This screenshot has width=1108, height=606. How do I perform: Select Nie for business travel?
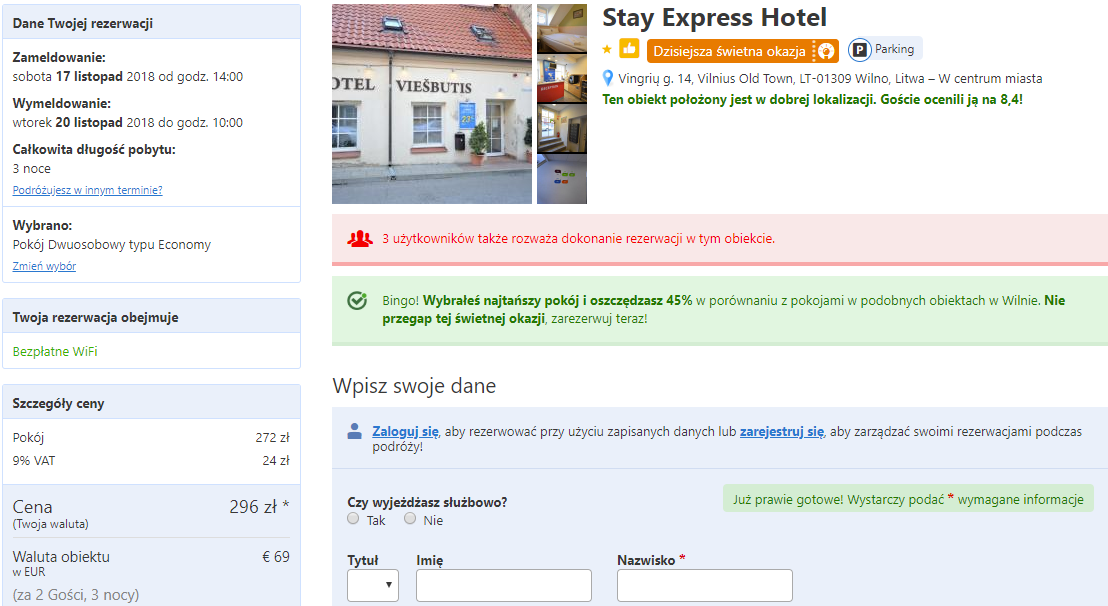410,518
